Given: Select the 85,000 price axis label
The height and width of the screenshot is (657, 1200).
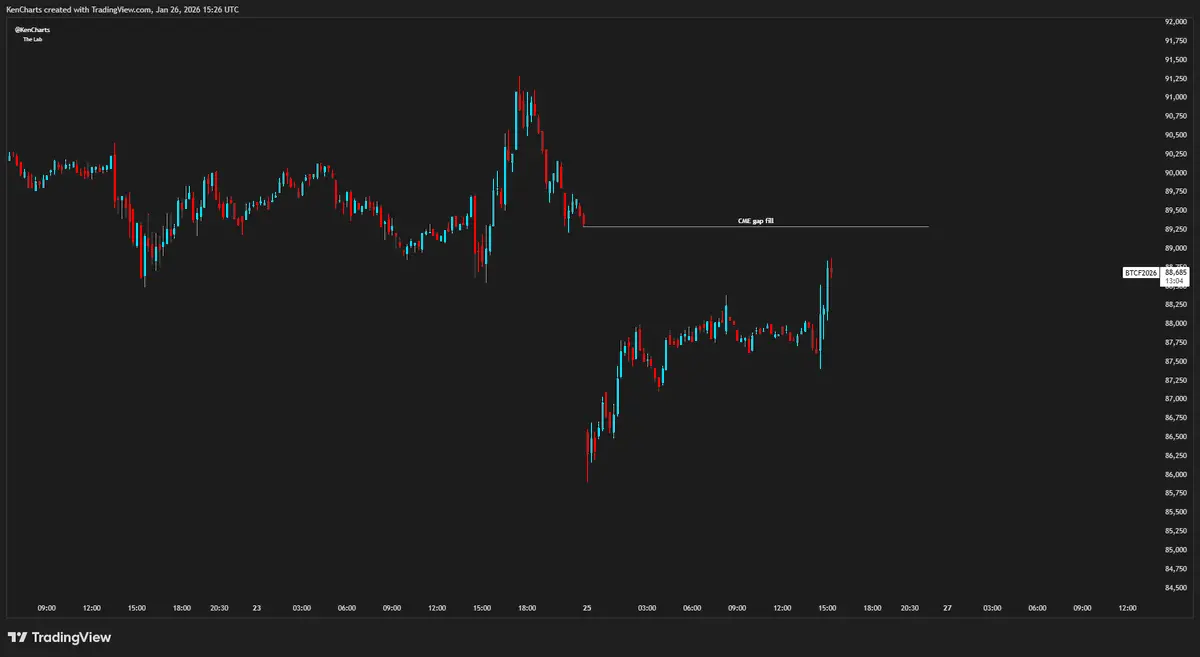Looking at the screenshot, I should click(x=1176, y=550).
